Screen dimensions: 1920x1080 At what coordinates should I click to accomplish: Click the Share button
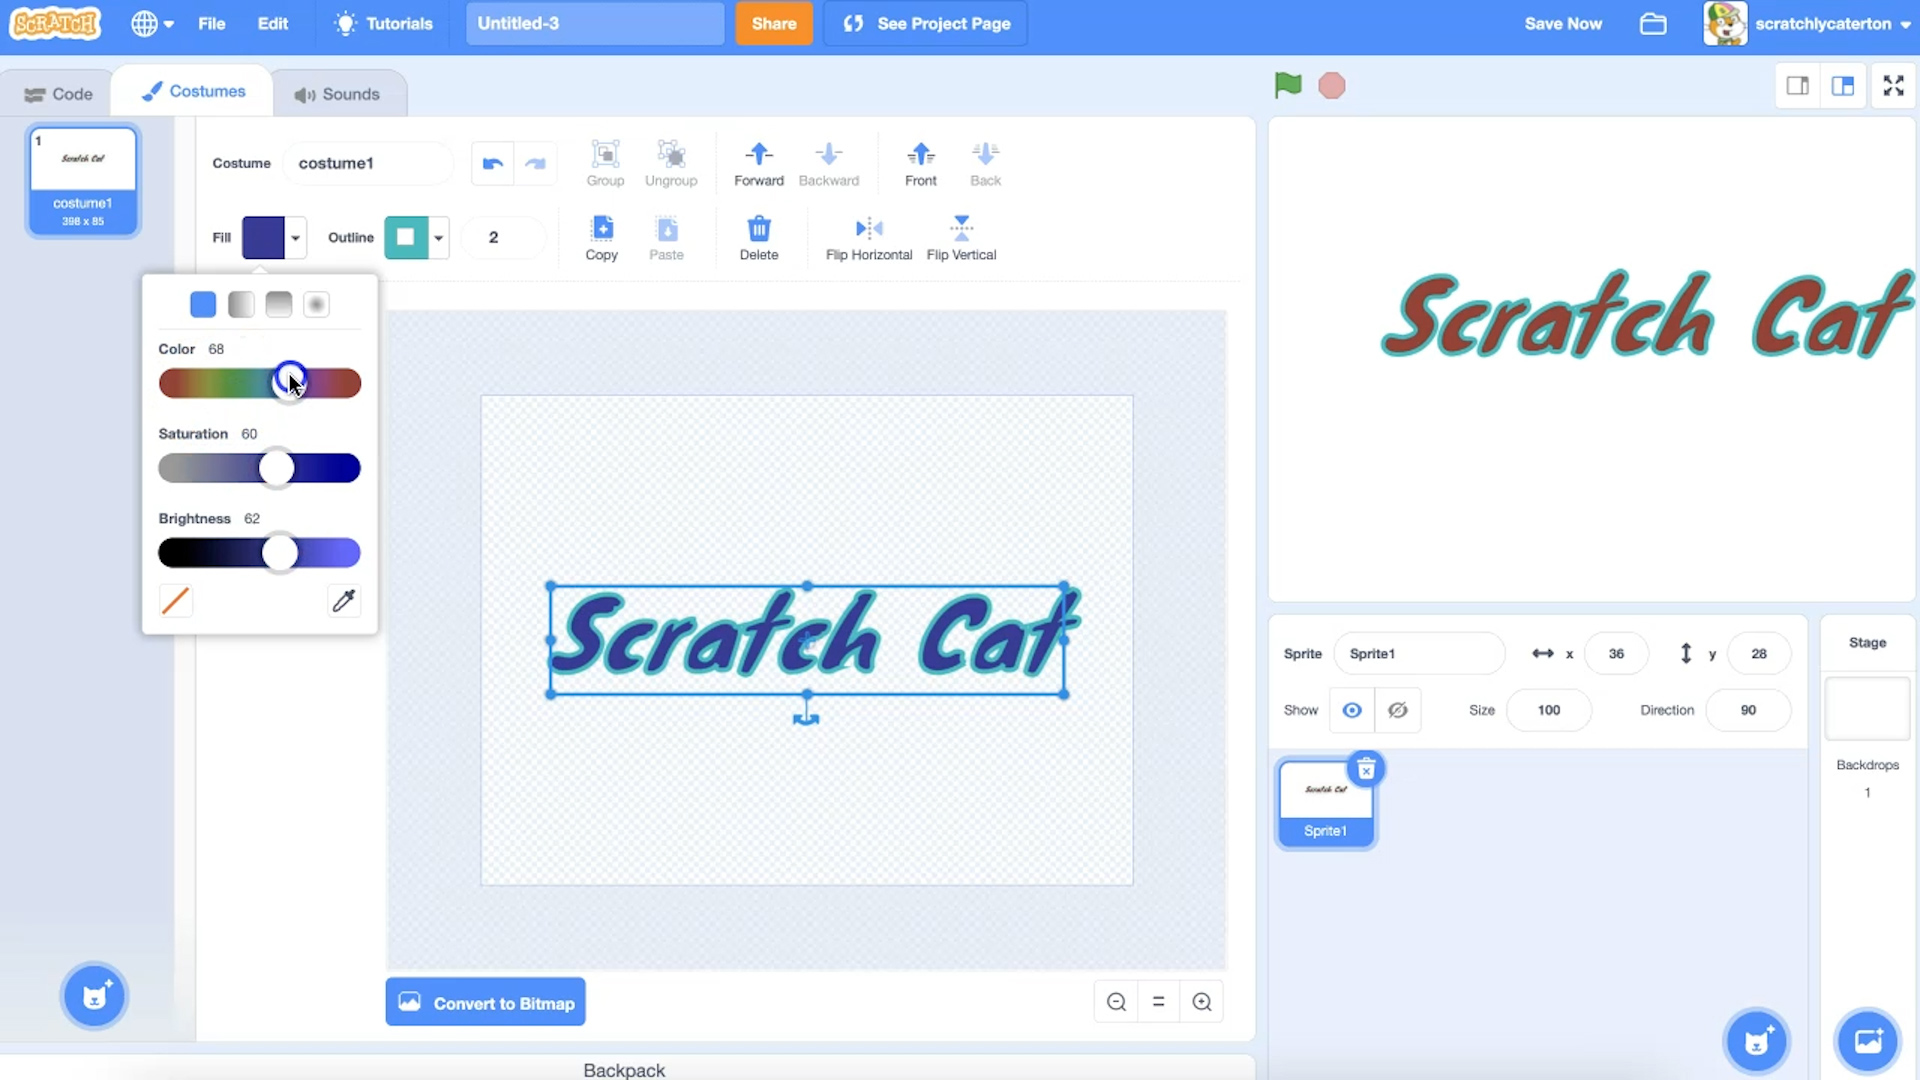[x=774, y=23]
